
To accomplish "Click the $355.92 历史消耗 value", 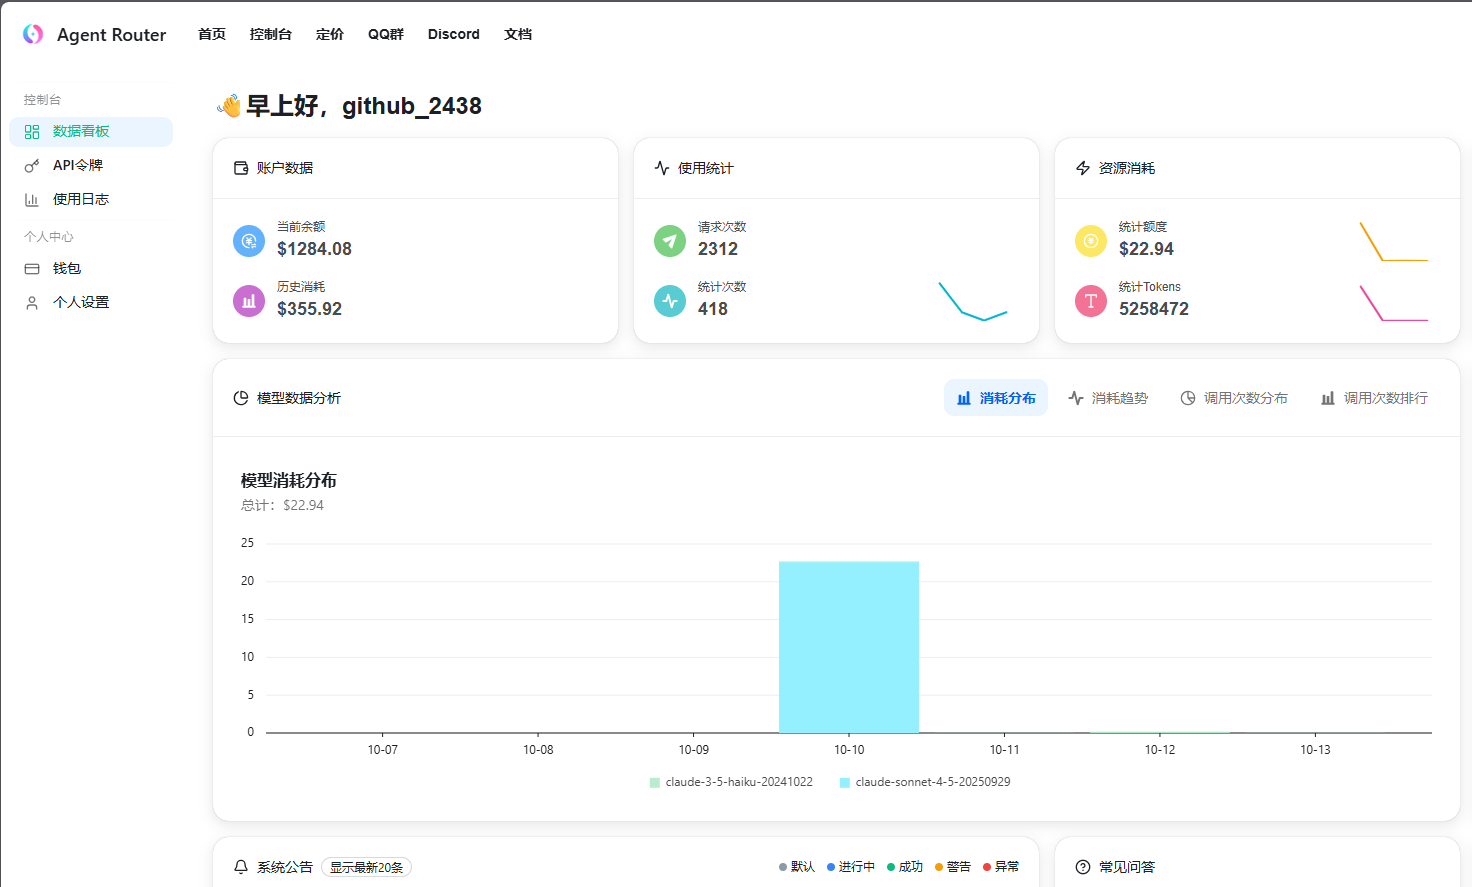I will (309, 309).
